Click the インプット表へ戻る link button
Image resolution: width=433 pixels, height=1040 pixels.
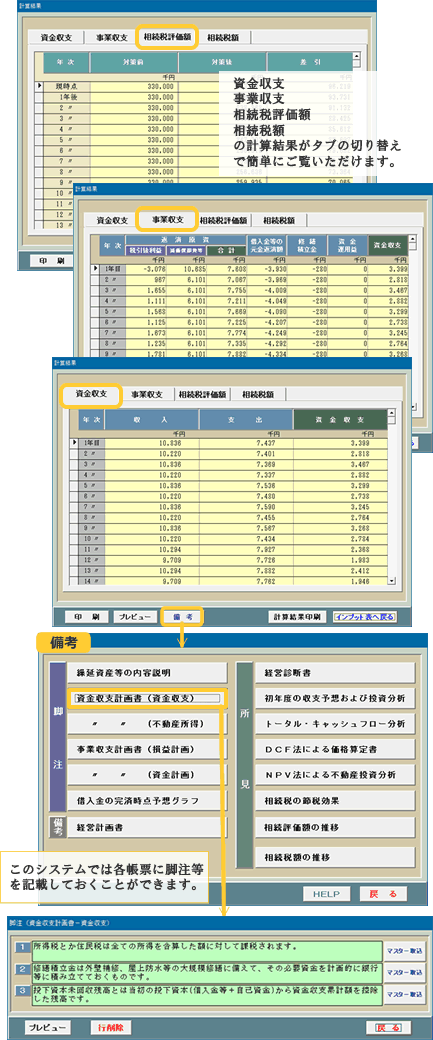click(x=365, y=617)
